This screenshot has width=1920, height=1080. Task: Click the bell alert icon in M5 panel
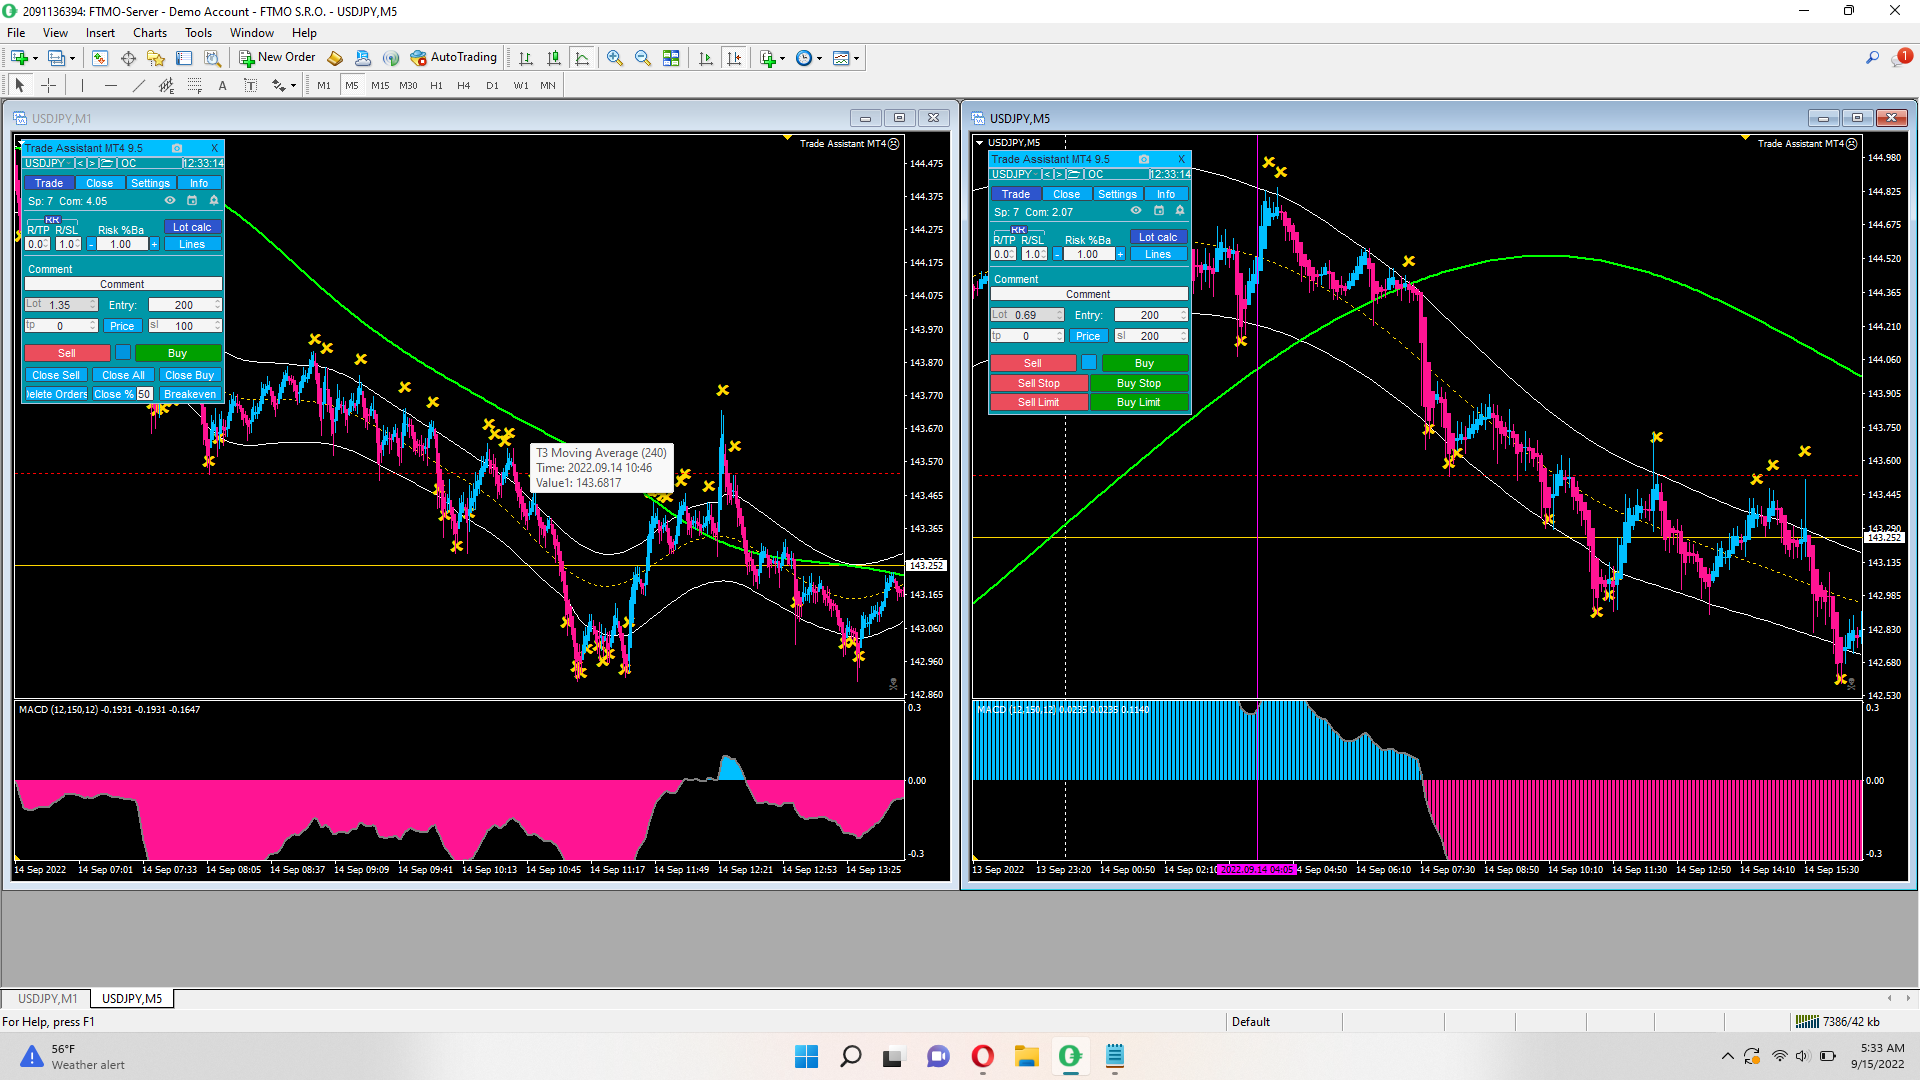point(1180,211)
